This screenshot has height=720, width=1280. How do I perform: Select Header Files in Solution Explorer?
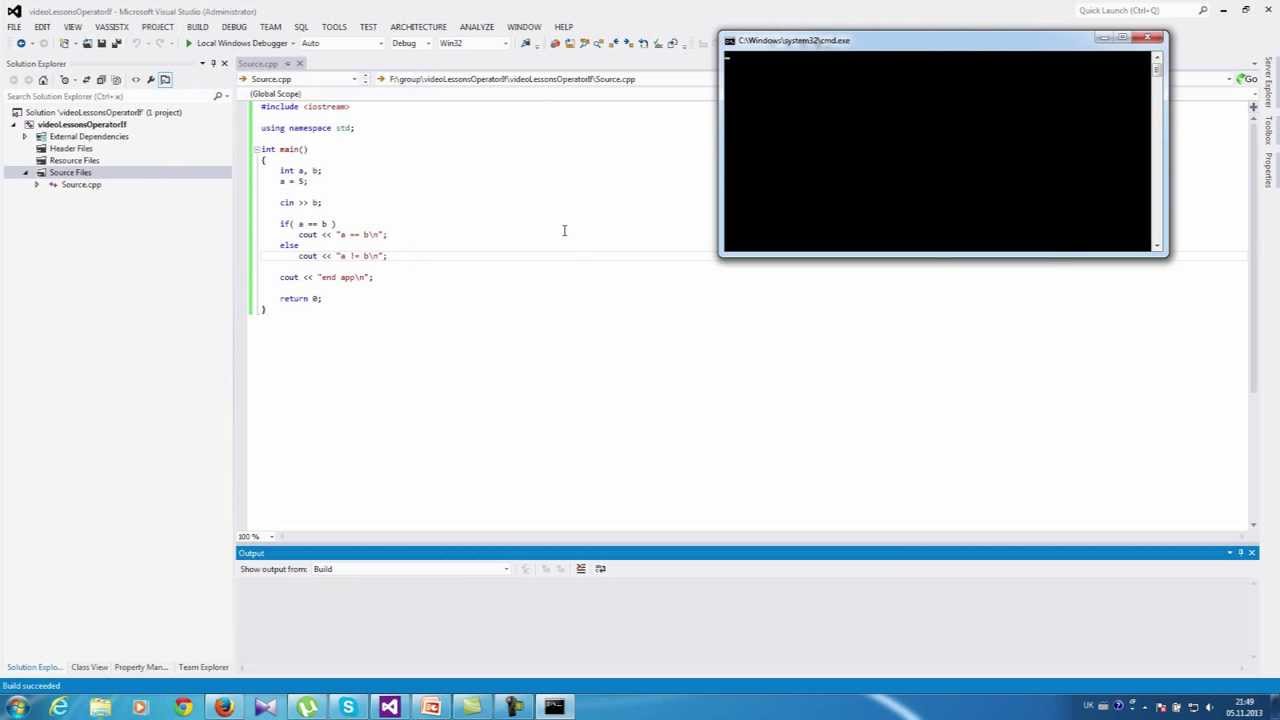tap(71, 148)
